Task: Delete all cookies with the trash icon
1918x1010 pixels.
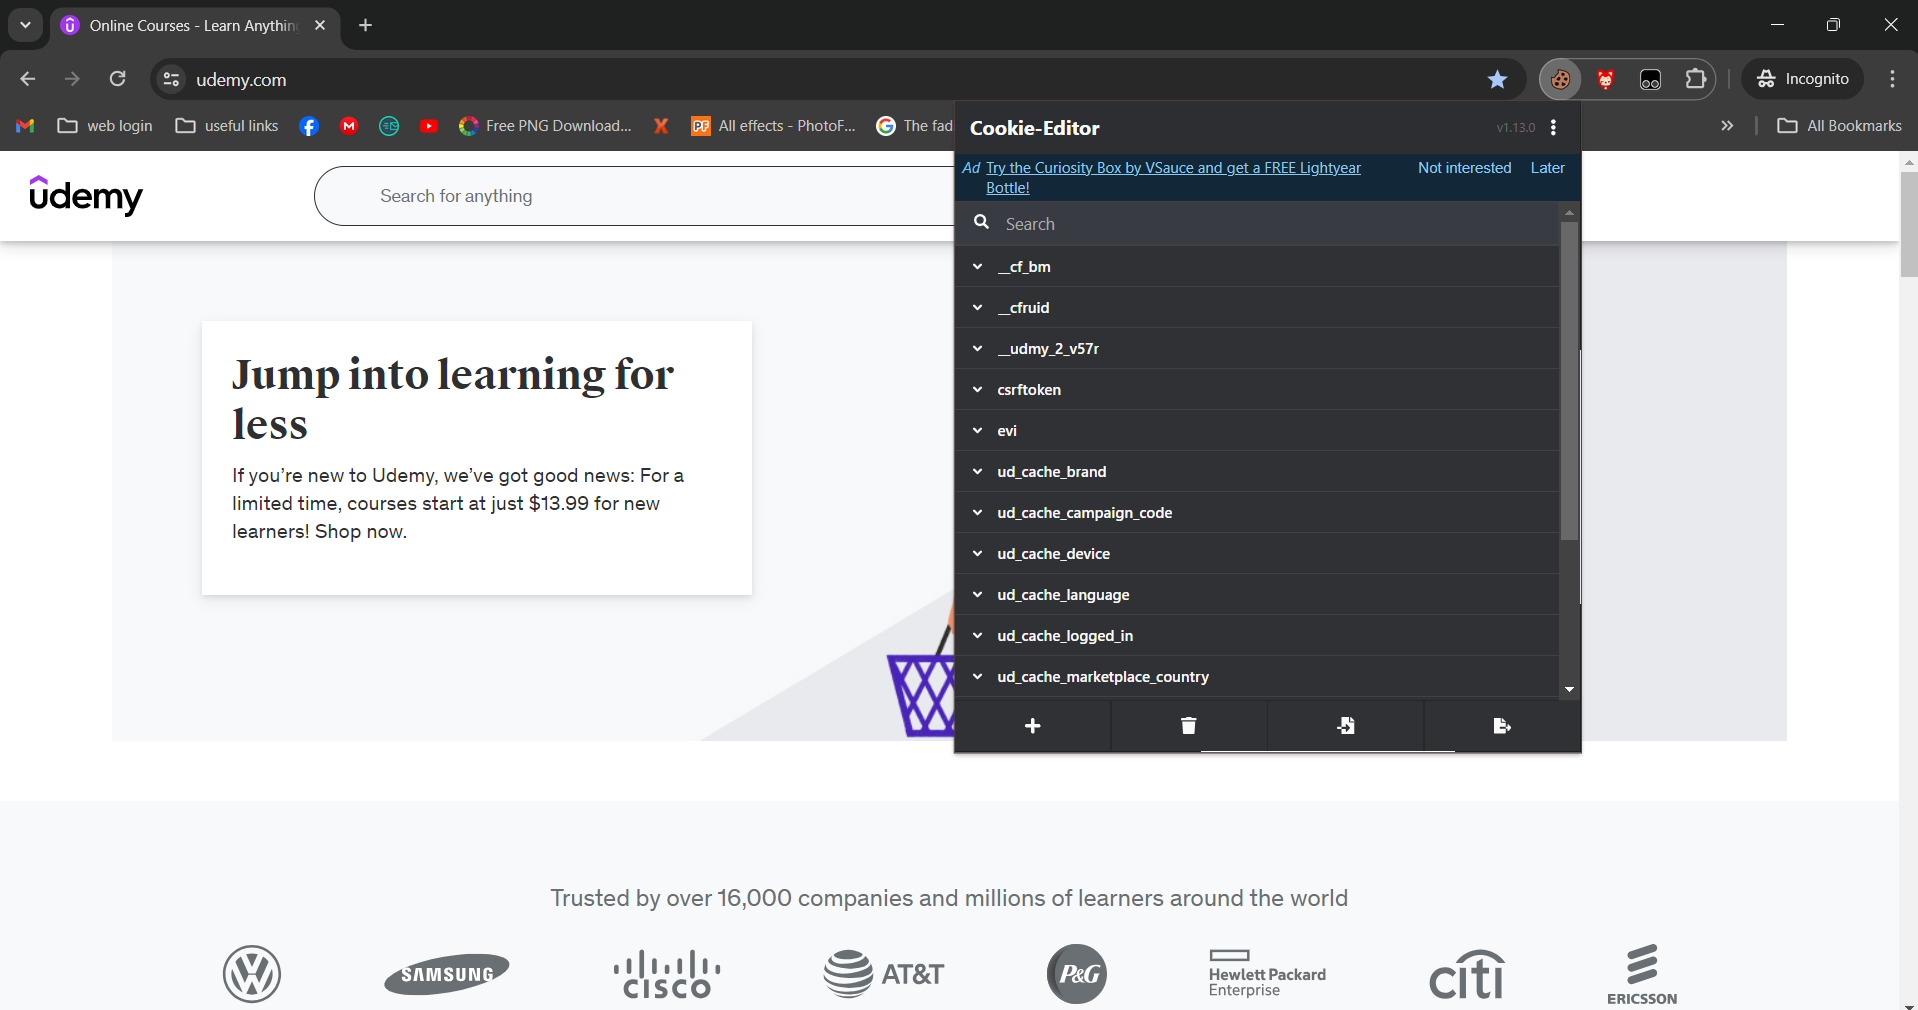Action: [x=1189, y=726]
